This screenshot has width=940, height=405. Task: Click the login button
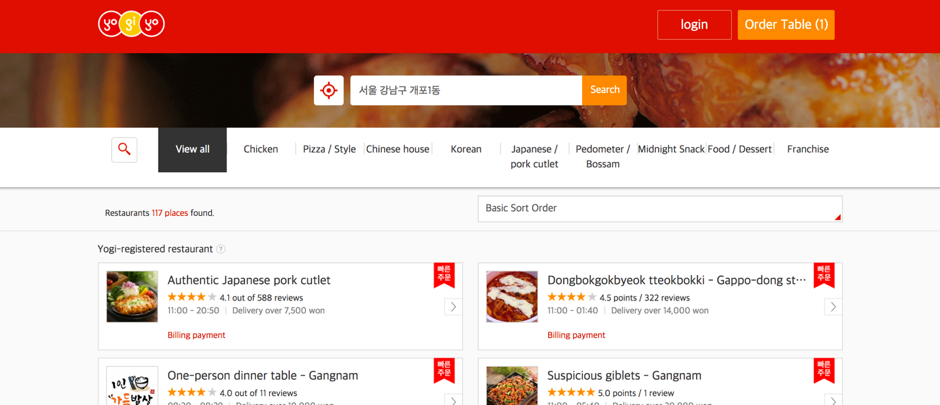pyautogui.click(x=694, y=25)
